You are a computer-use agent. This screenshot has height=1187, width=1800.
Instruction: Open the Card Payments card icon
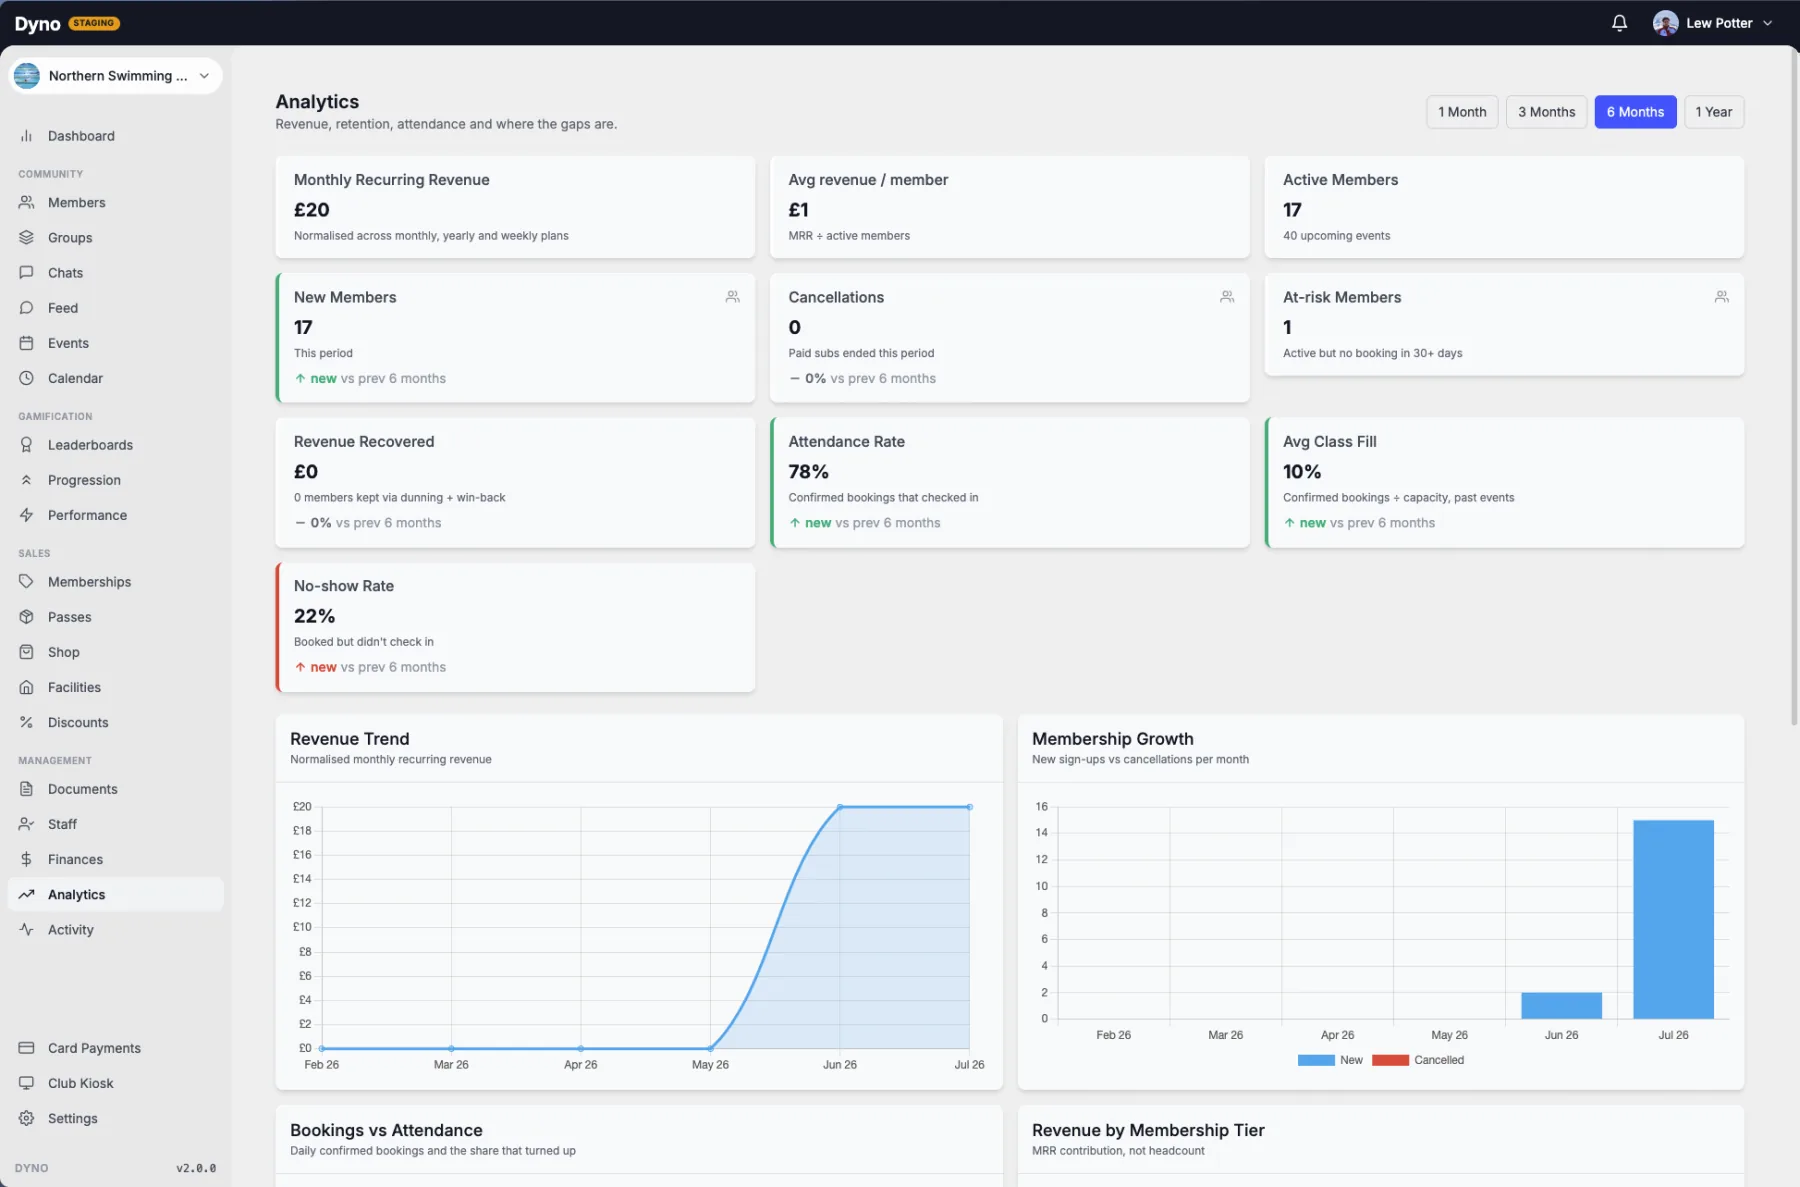(26, 1048)
